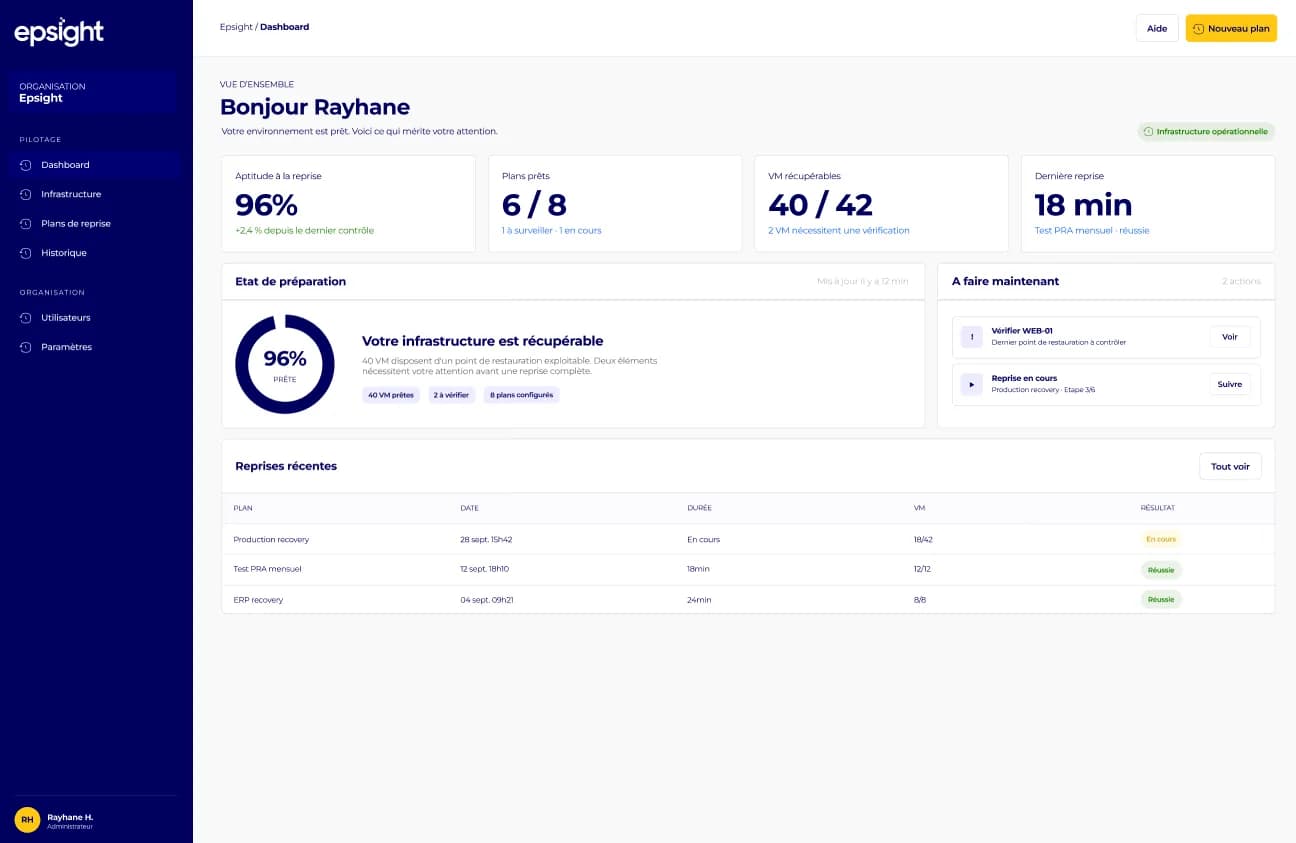Click the Rayhane H. profile name
This screenshot has height=843, width=1296.
(x=70, y=817)
